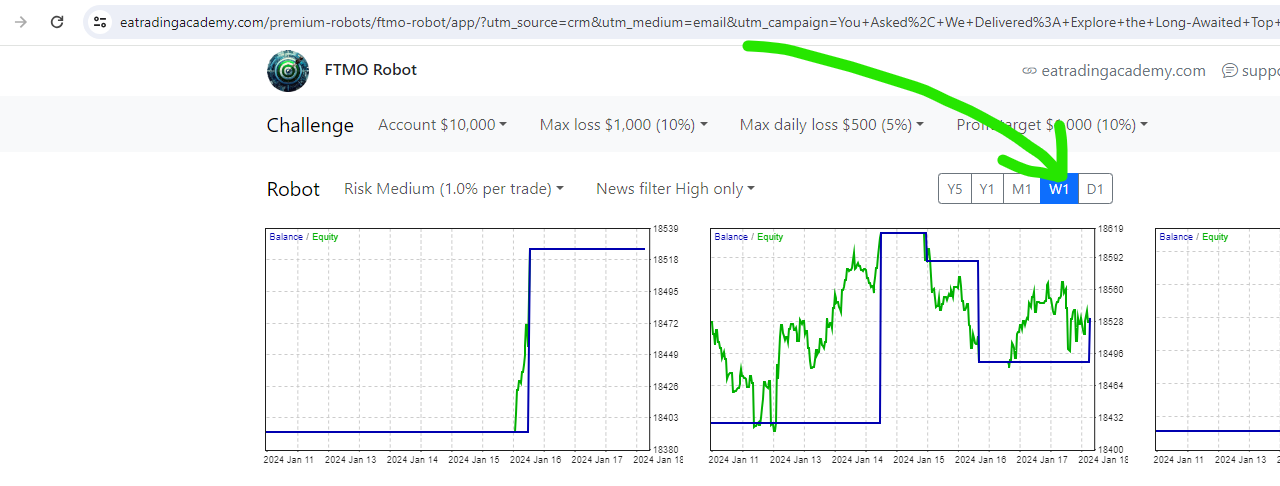Open site information icon in address bar

click(x=100, y=21)
